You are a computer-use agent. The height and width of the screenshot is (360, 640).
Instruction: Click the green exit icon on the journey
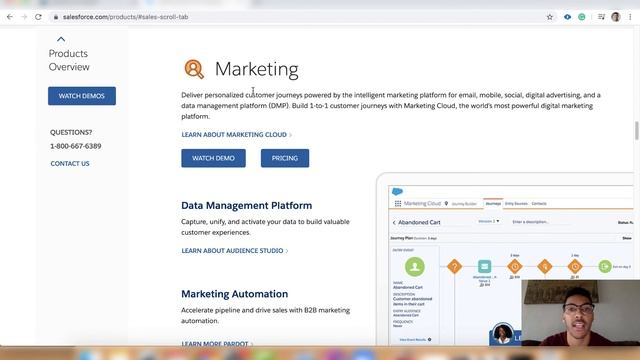click(x=605, y=267)
